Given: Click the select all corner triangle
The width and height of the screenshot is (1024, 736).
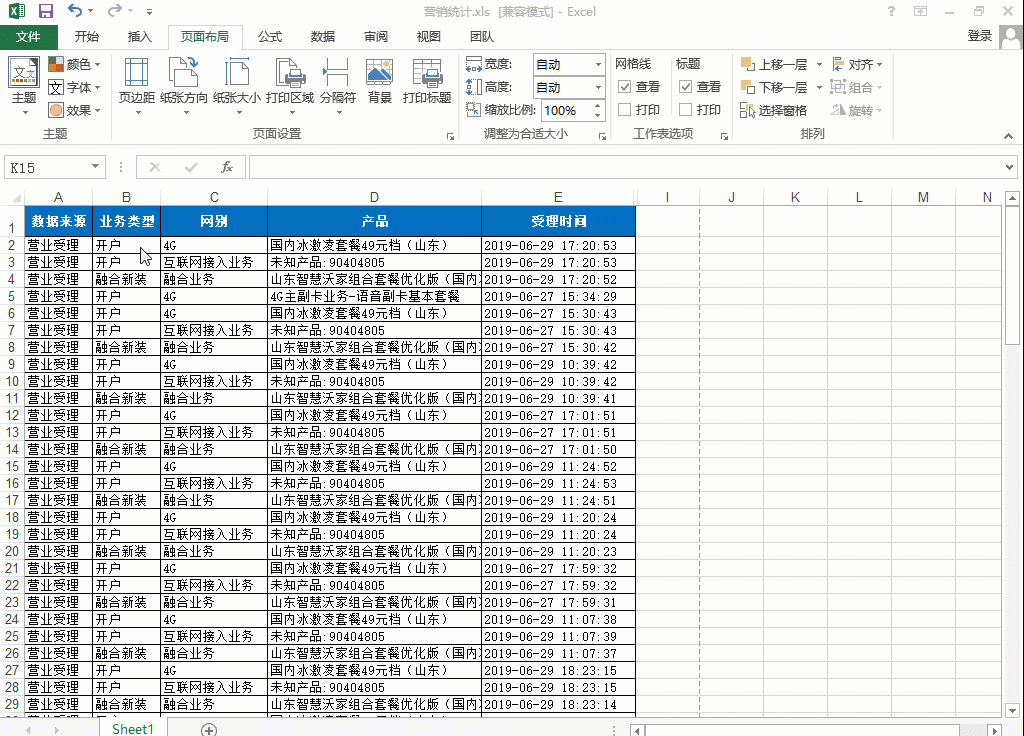Looking at the screenshot, I should 16,197.
